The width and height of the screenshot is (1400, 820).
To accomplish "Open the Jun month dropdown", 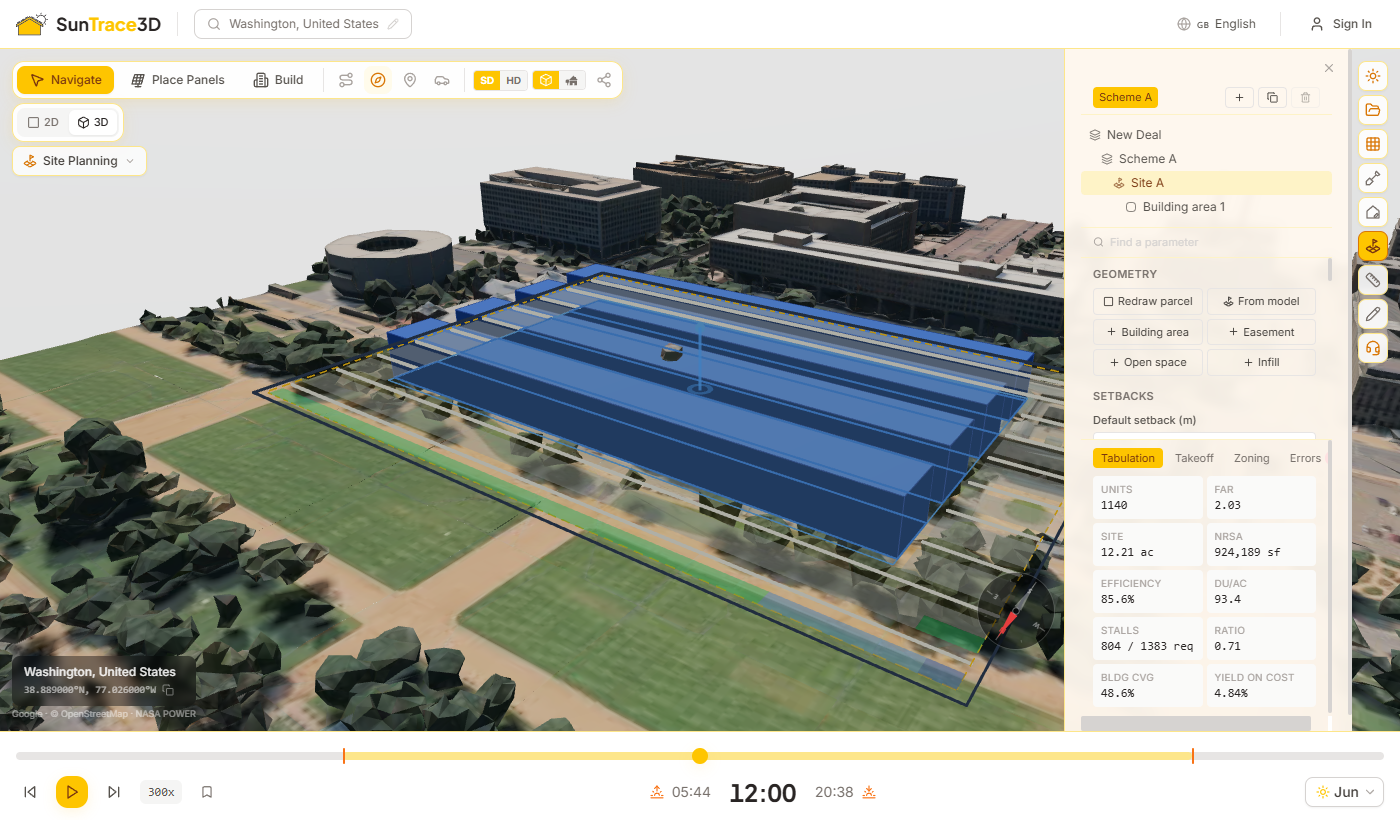I will point(1344,792).
